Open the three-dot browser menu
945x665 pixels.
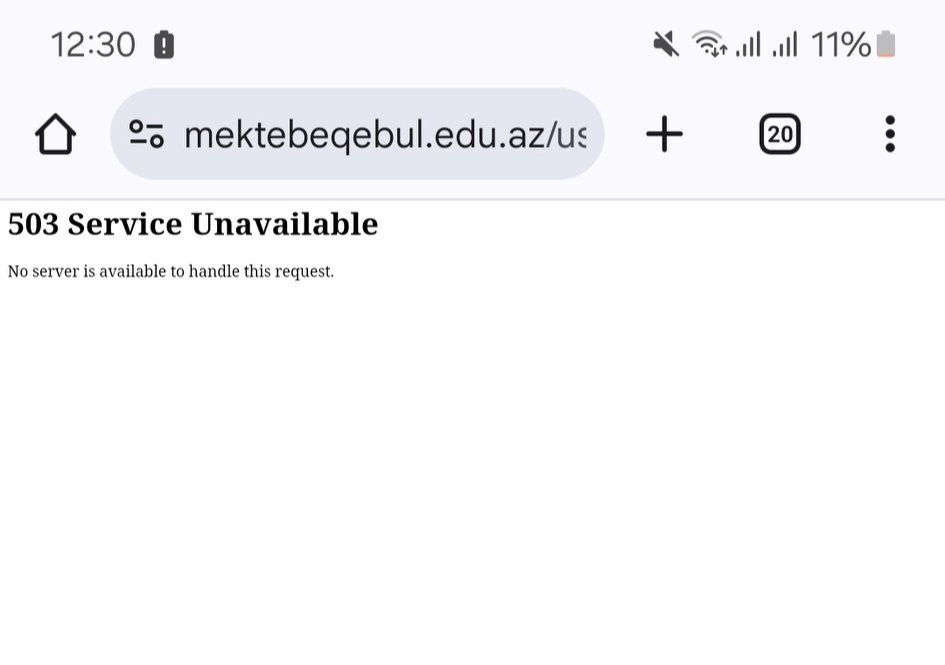pyautogui.click(x=889, y=134)
